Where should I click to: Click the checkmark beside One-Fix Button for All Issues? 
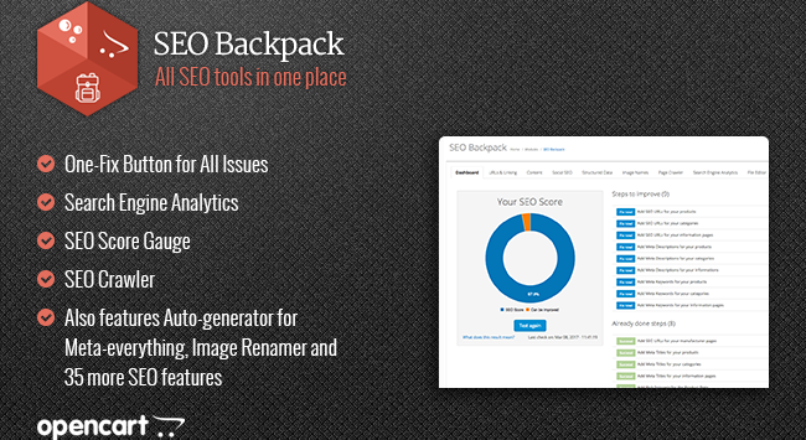tap(46, 164)
